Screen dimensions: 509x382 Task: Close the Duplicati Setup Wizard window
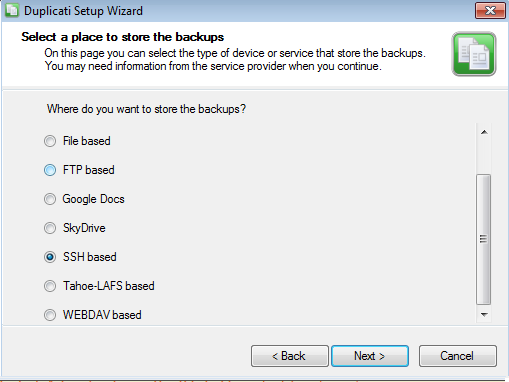[490, 11]
